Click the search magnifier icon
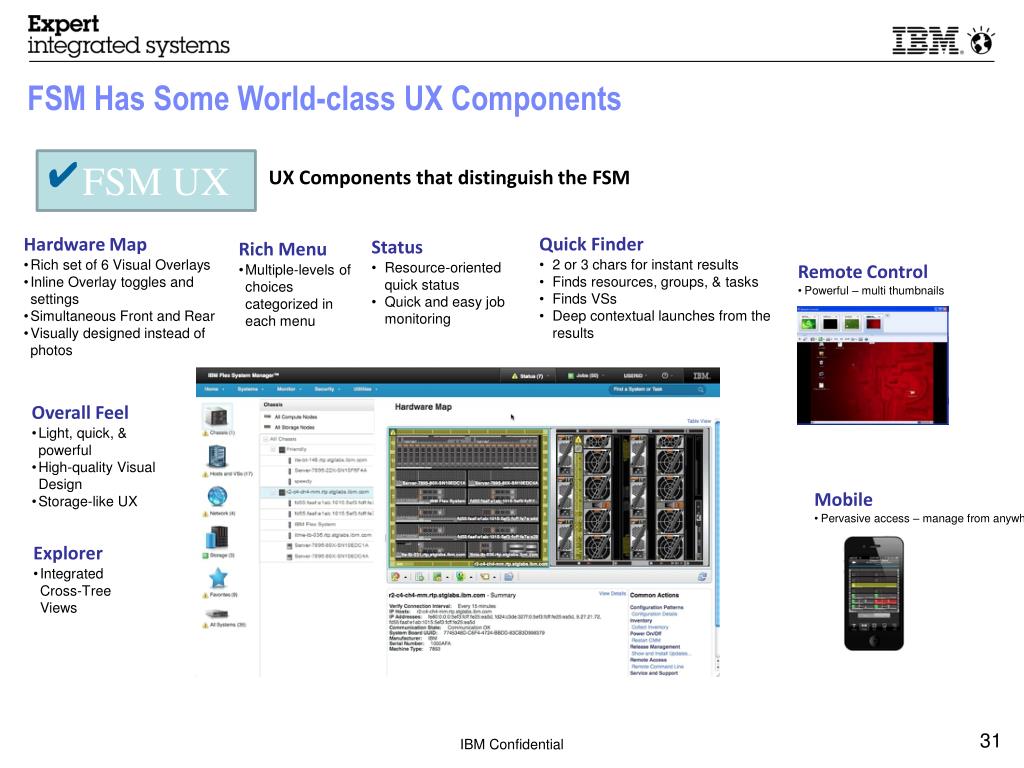 click(701, 389)
